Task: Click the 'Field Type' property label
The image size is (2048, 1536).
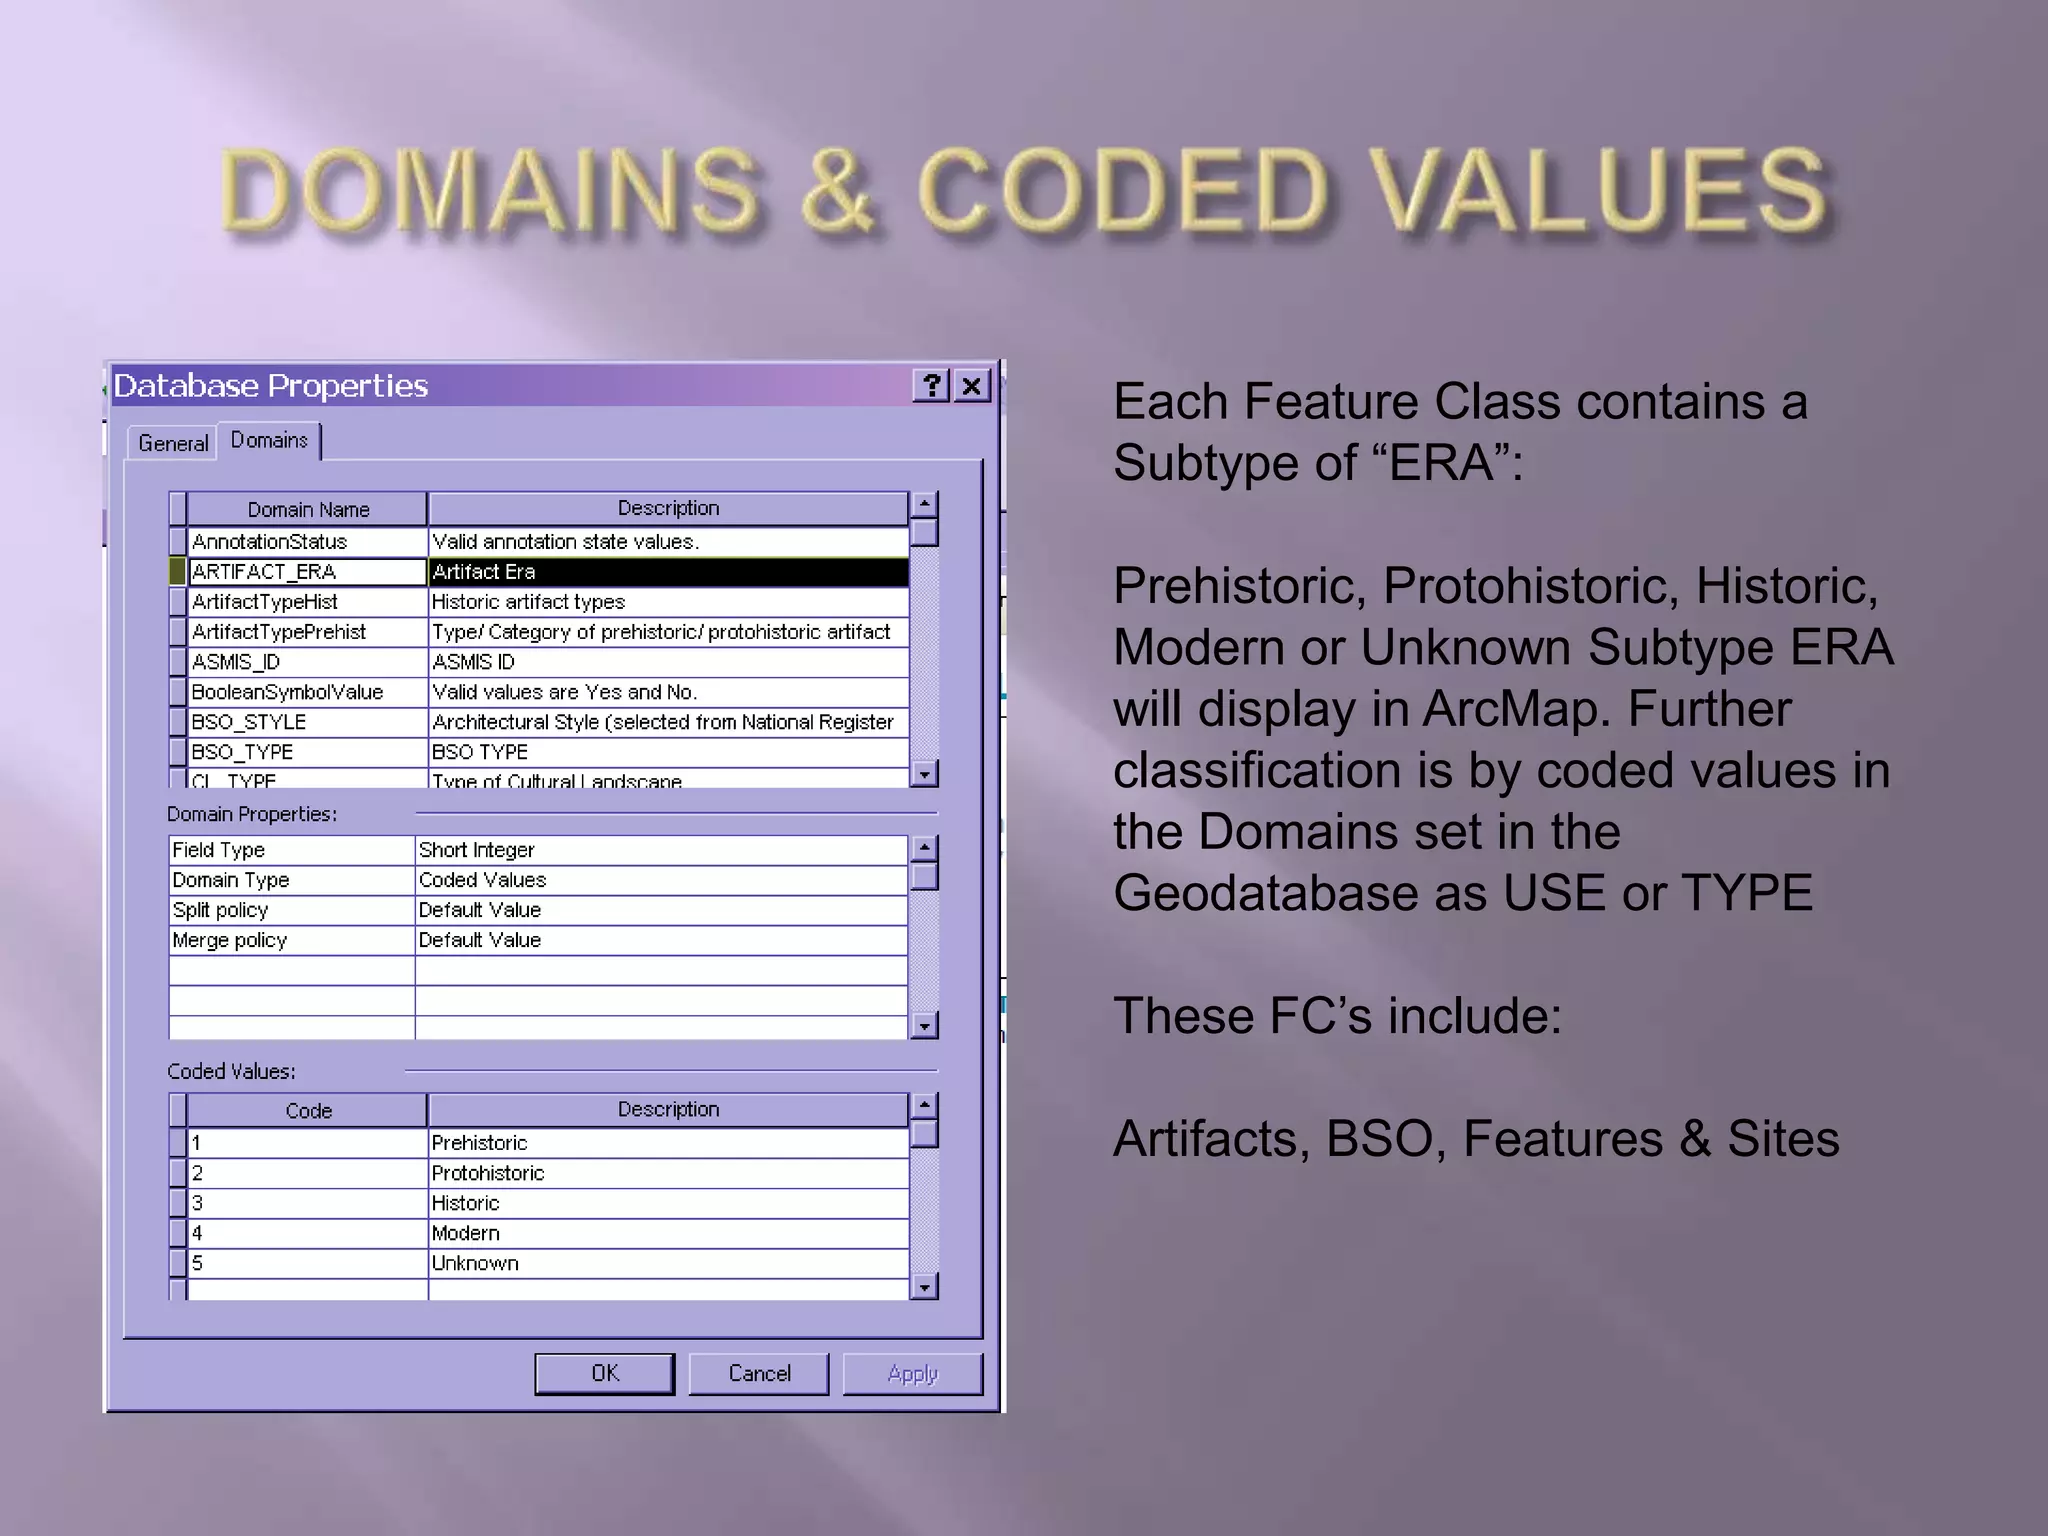Action: click(x=292, y=850)
